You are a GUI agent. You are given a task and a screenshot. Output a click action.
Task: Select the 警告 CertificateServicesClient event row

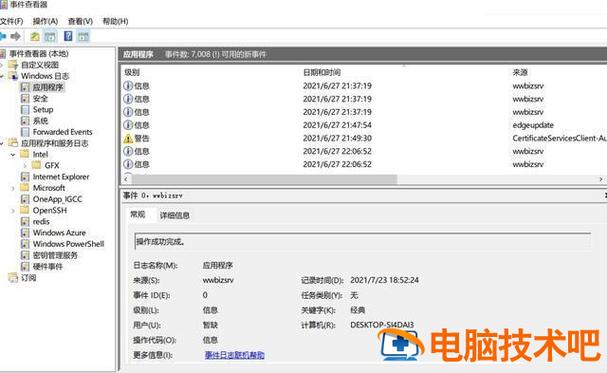(x=364, y=138)
